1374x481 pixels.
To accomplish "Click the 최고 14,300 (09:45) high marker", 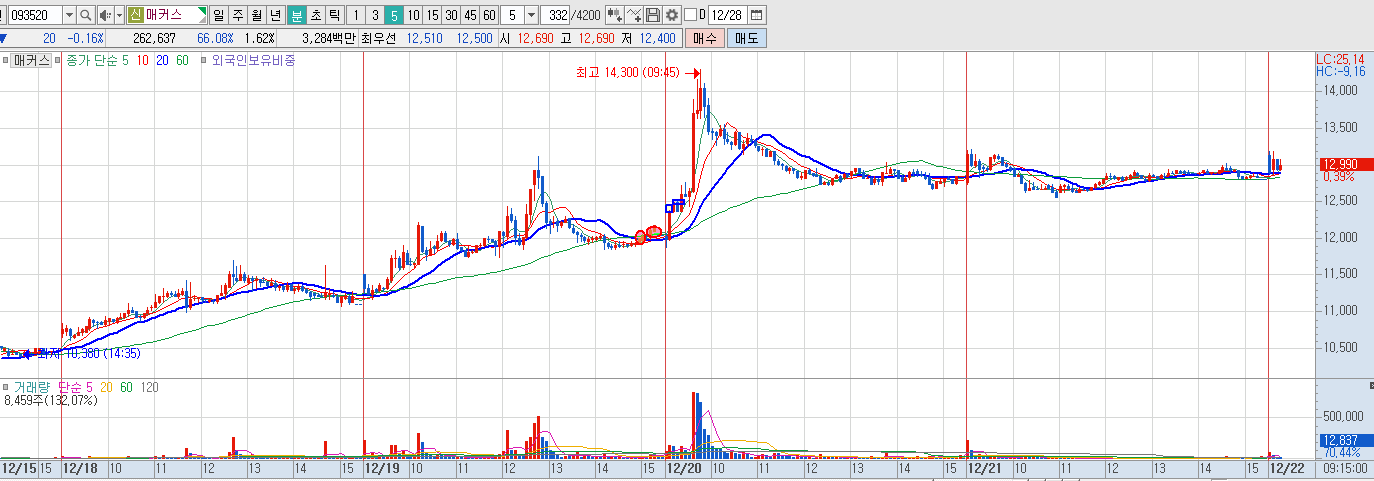I will tap(627, 73).
